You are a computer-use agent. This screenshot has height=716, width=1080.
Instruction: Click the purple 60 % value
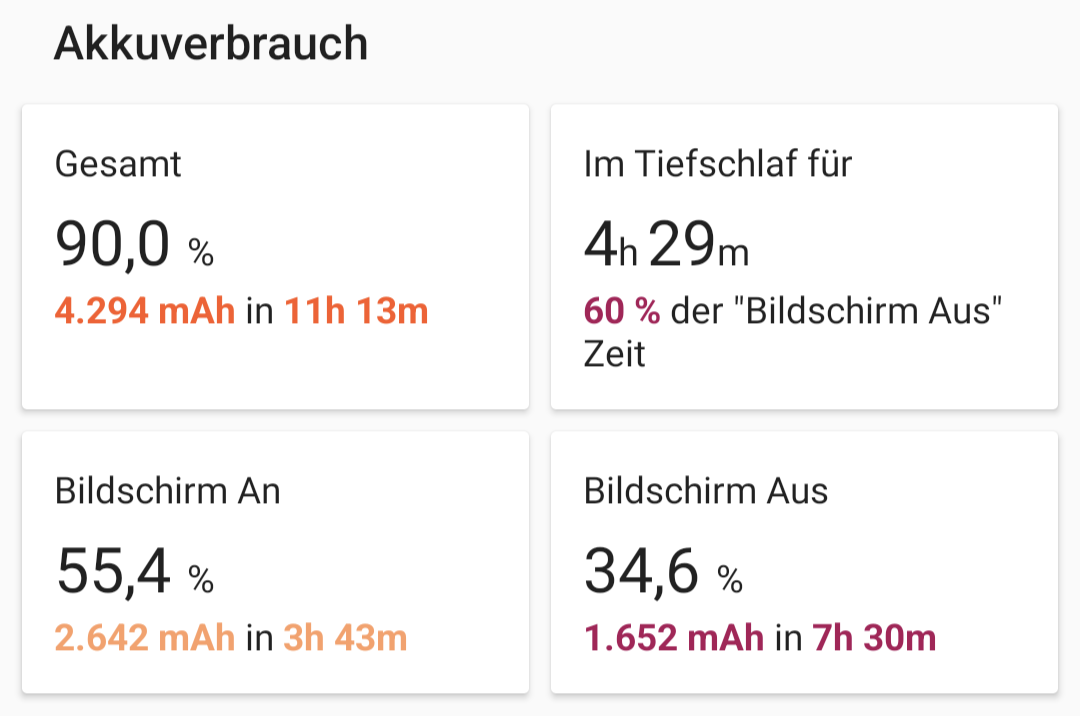pos(622,312)
